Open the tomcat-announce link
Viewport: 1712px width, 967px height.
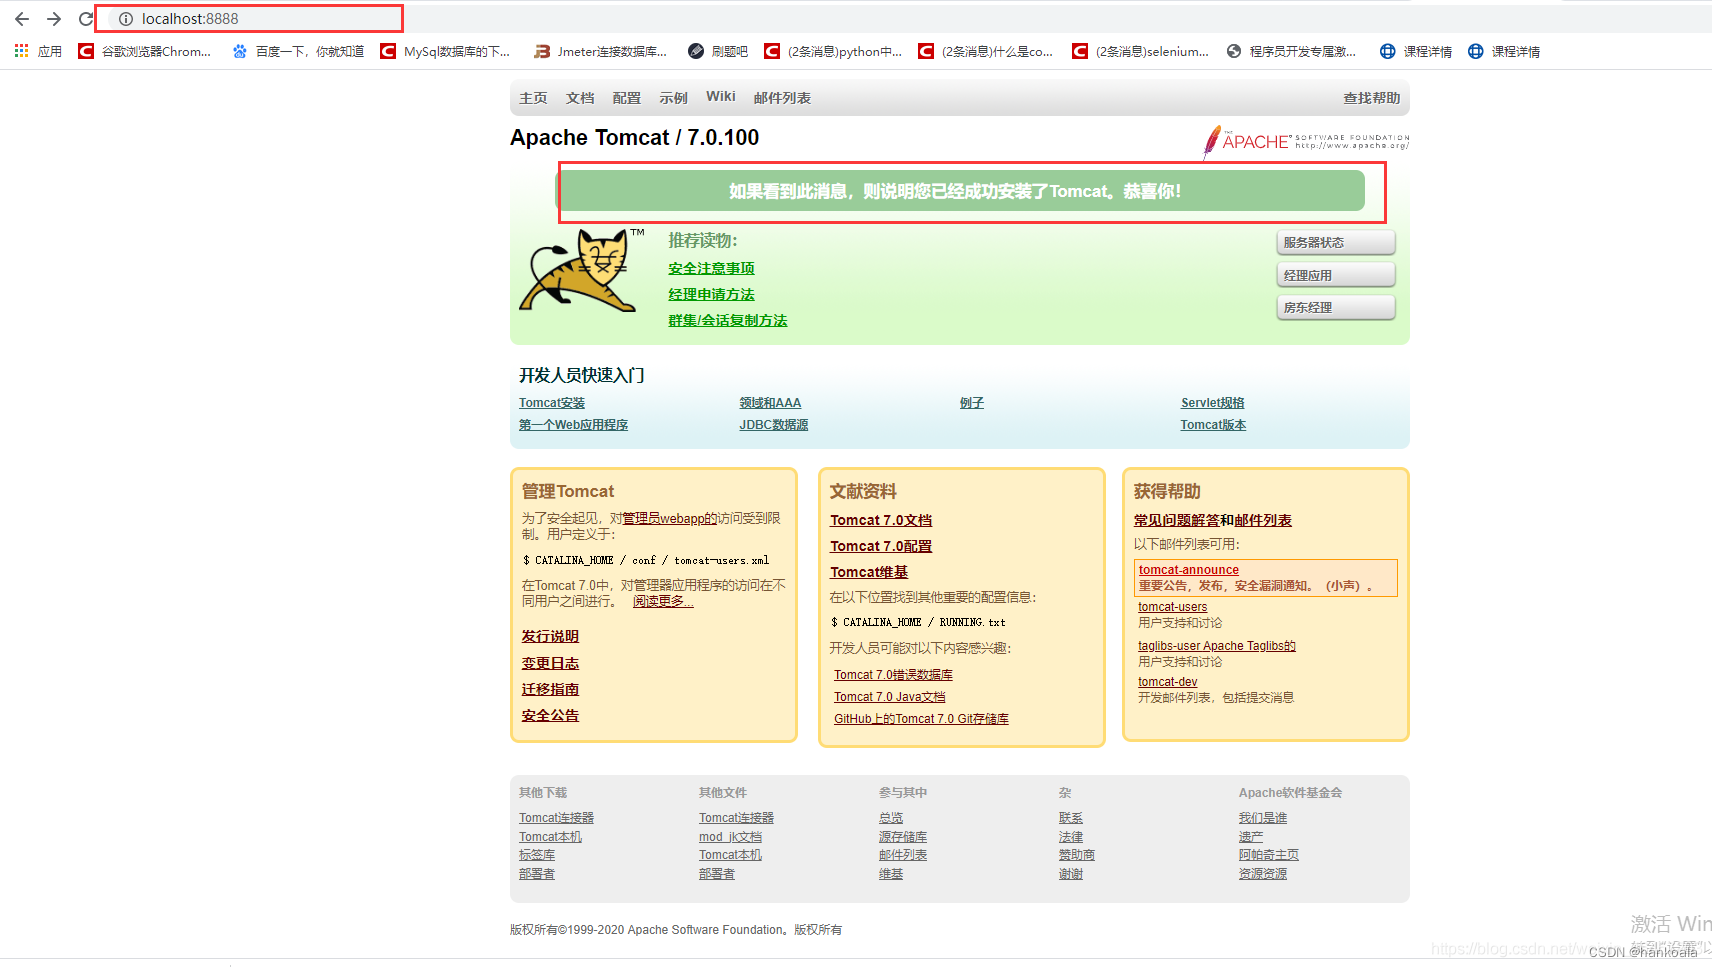tap(1188, 569)
